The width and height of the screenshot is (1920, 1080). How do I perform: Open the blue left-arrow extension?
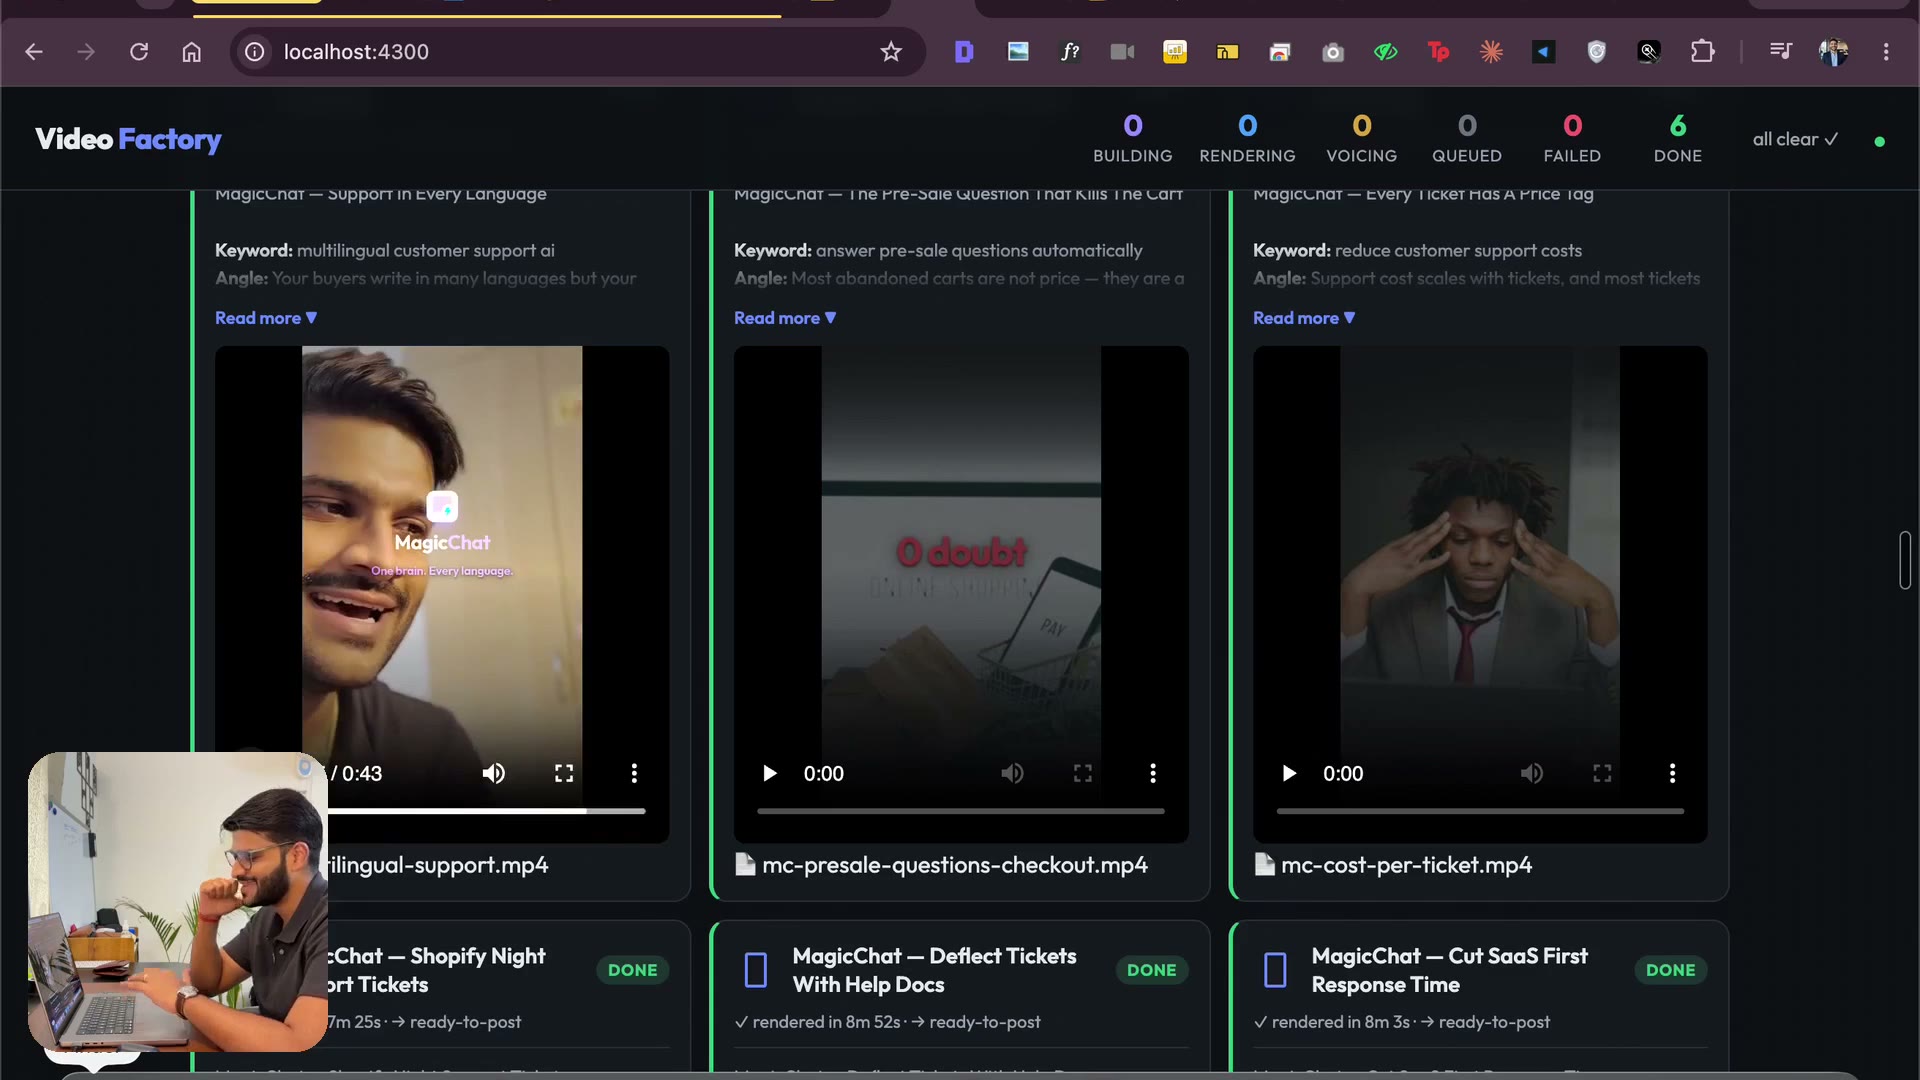[x=1544, y=52]
